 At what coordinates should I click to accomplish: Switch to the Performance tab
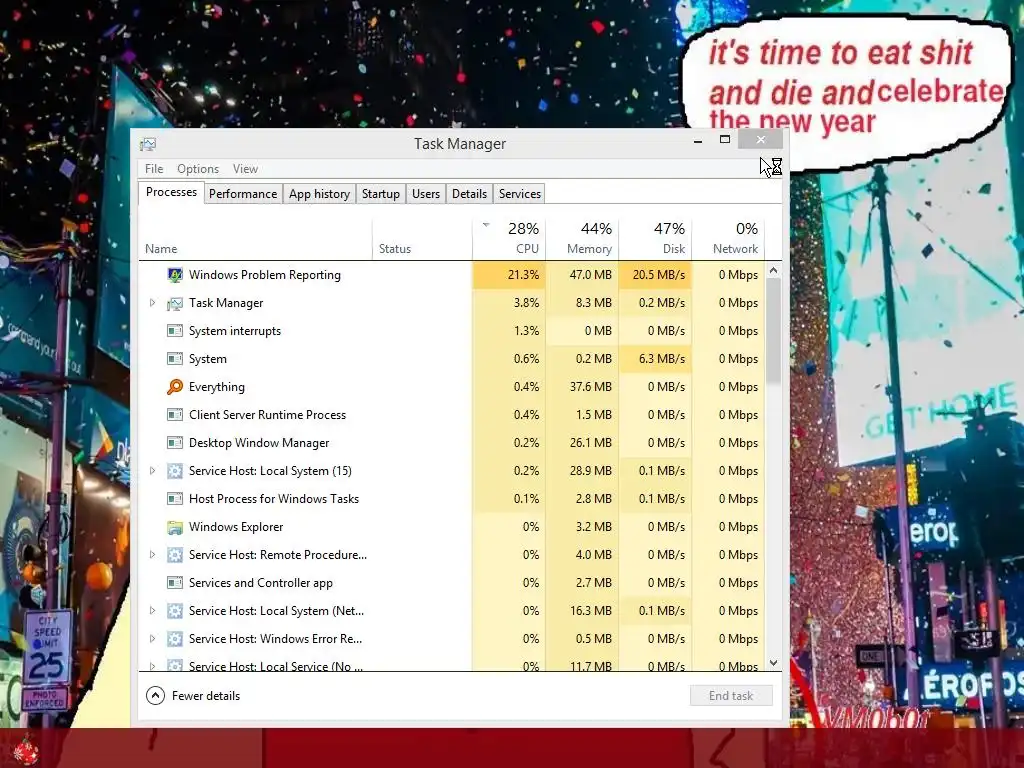point(243,194)
